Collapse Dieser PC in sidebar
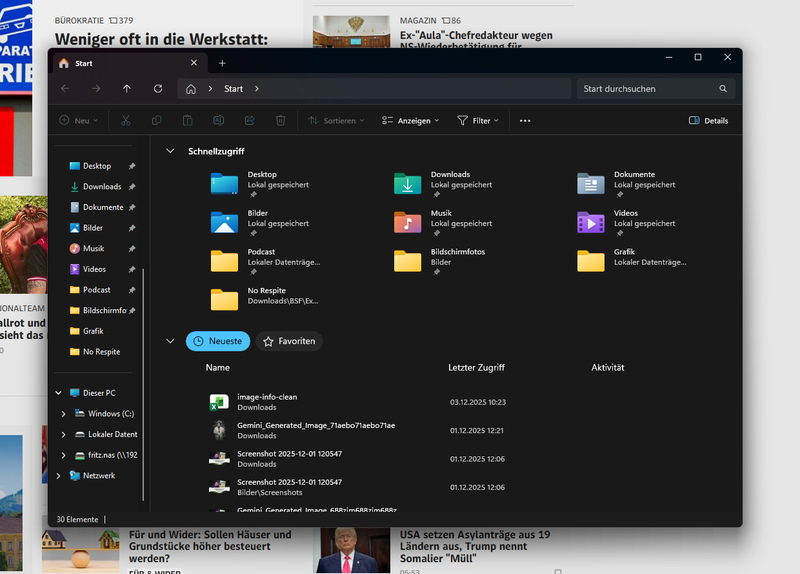This screenshot has width=800, height=574. (x=59, y=393)
